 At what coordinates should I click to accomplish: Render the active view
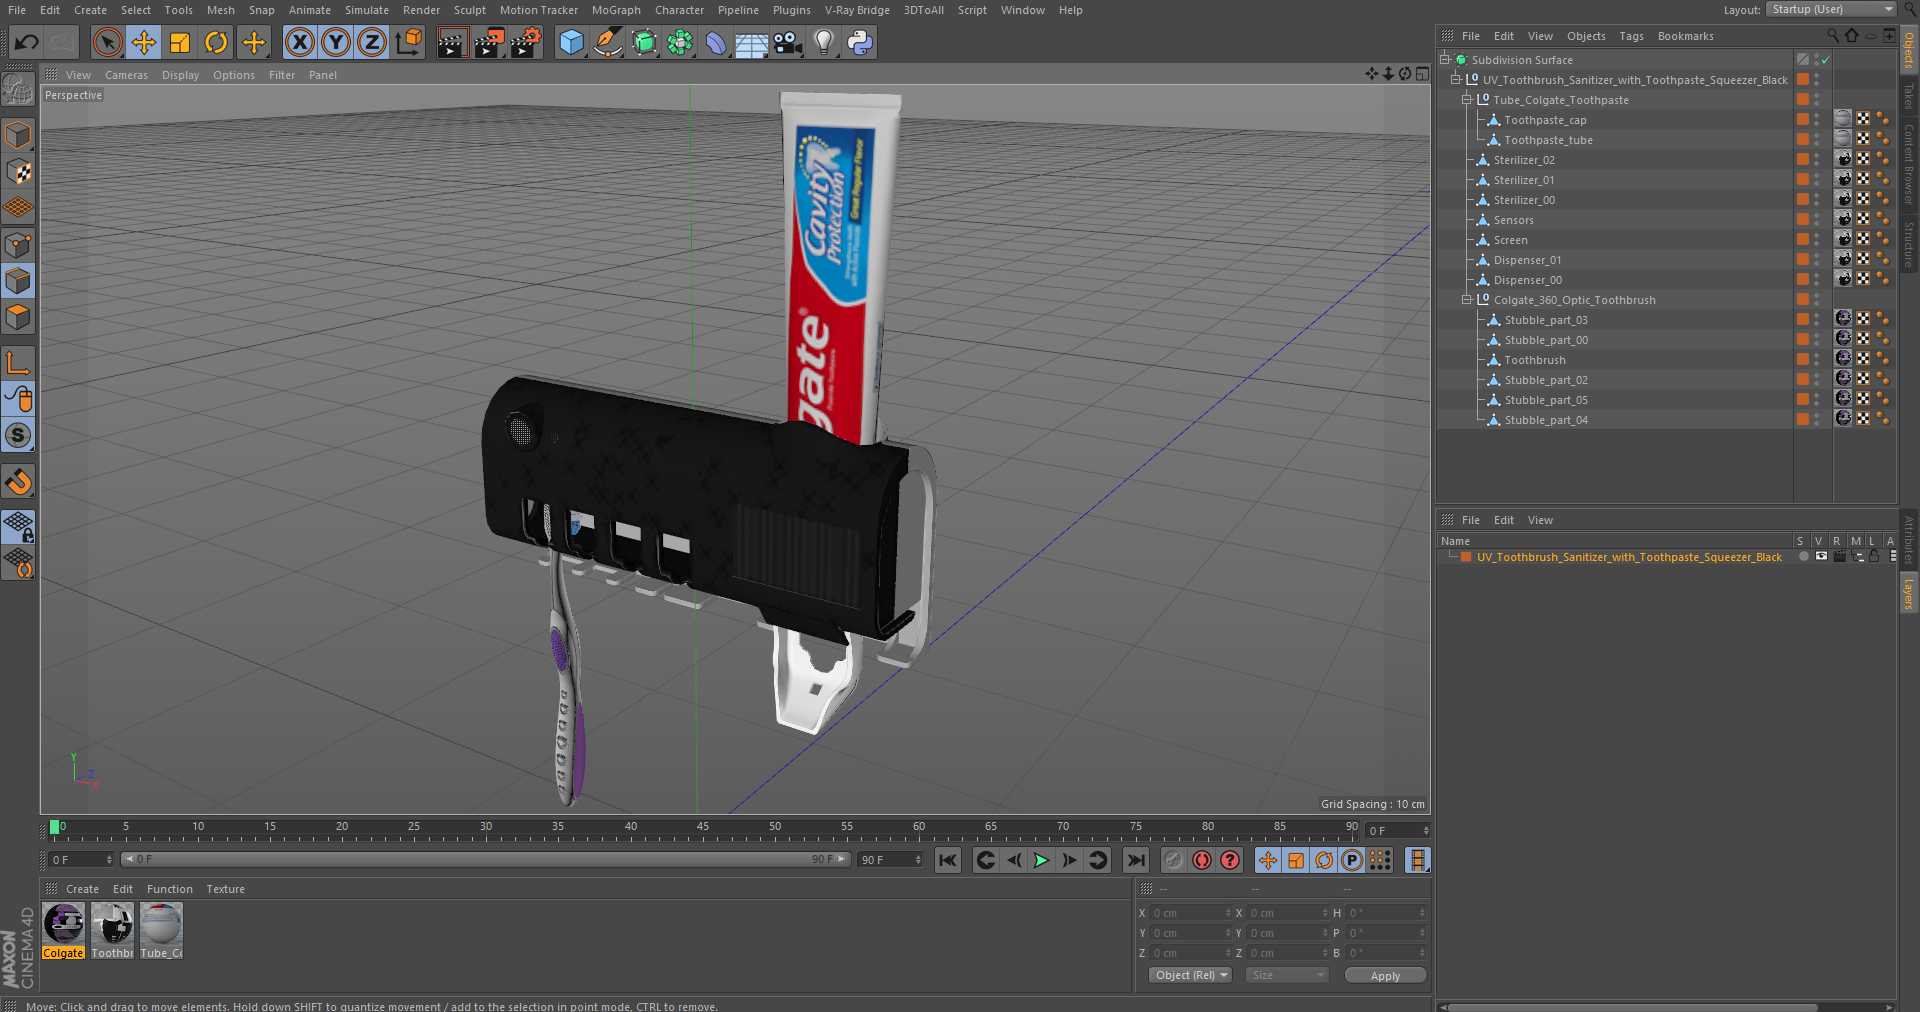point(452,42)
